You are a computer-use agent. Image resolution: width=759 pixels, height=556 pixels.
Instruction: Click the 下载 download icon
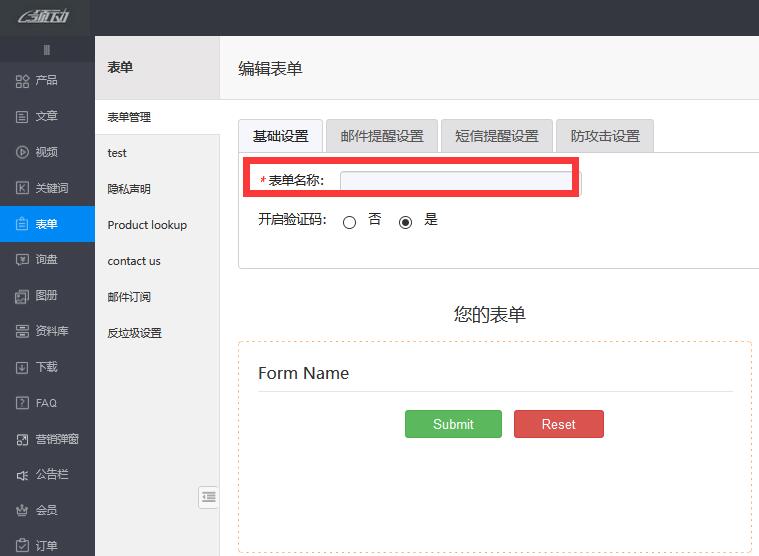coord(22,367)
